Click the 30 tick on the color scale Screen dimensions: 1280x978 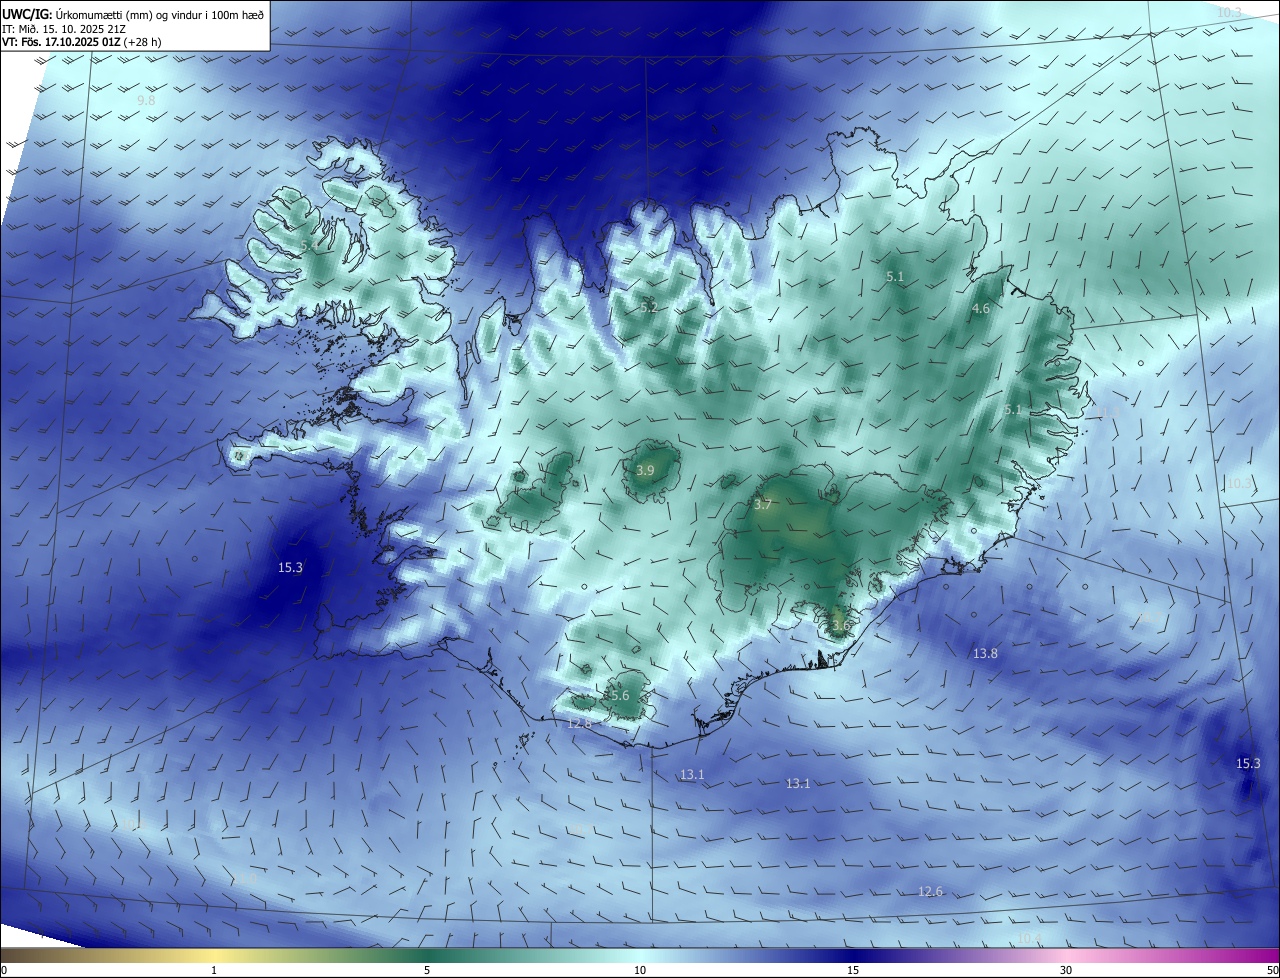[1066, 970]
